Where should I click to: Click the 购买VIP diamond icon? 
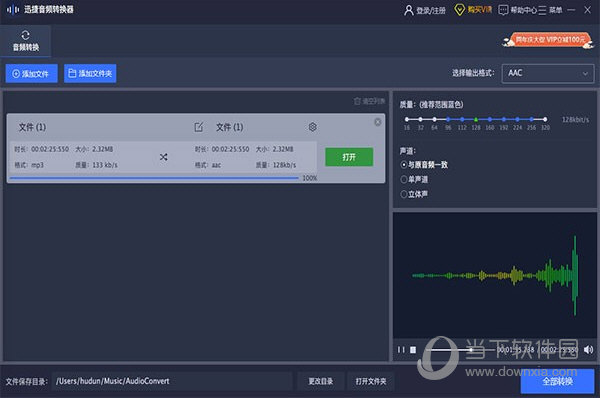459,10
